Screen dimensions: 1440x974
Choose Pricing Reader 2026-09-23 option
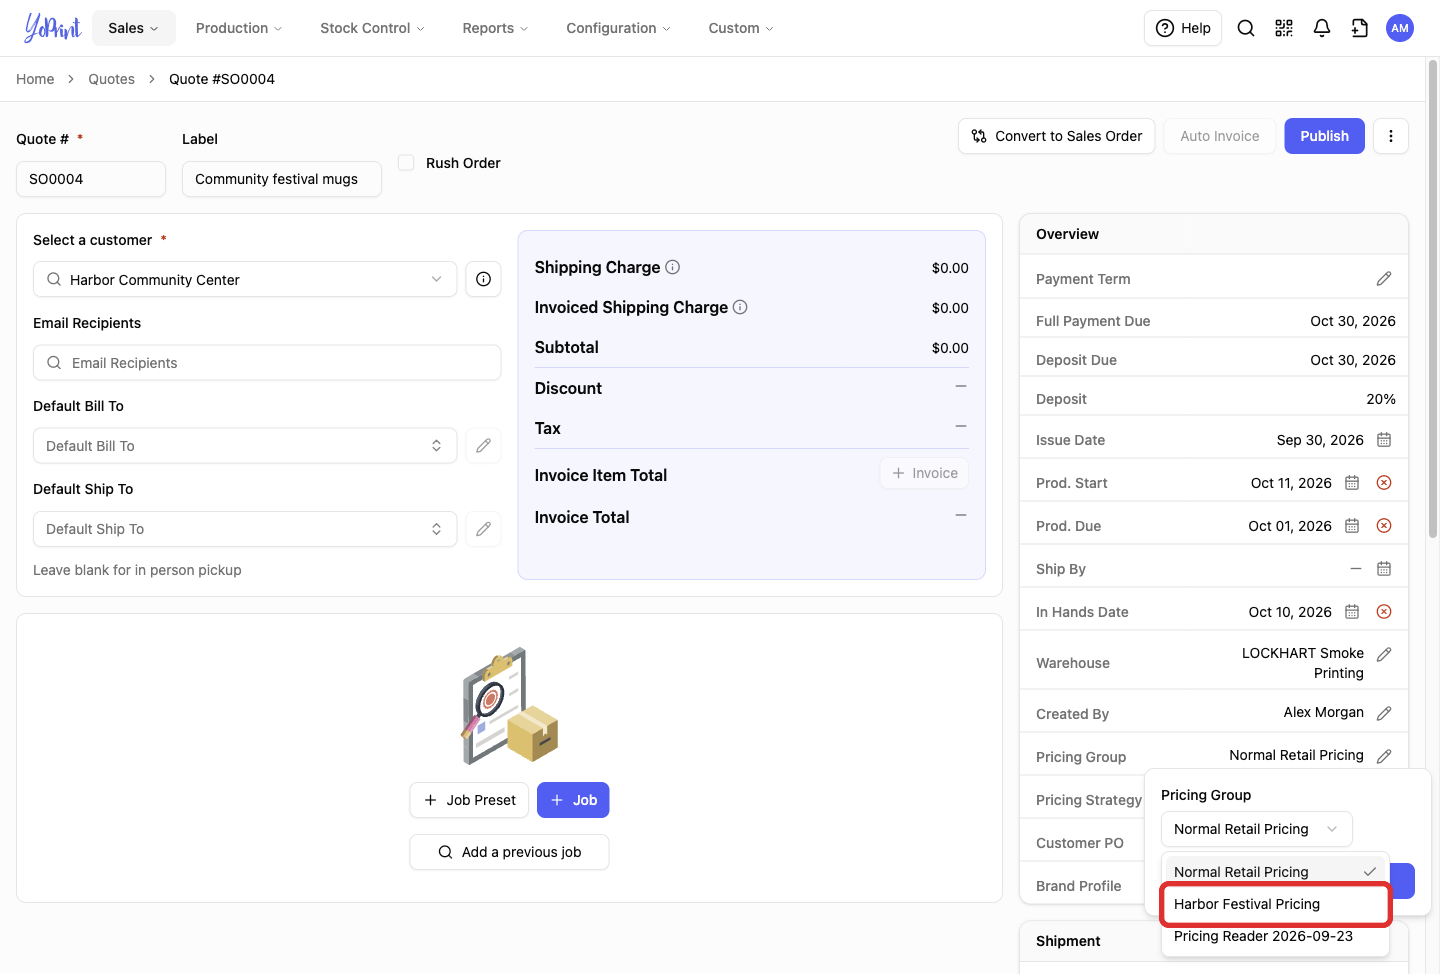1276,936
